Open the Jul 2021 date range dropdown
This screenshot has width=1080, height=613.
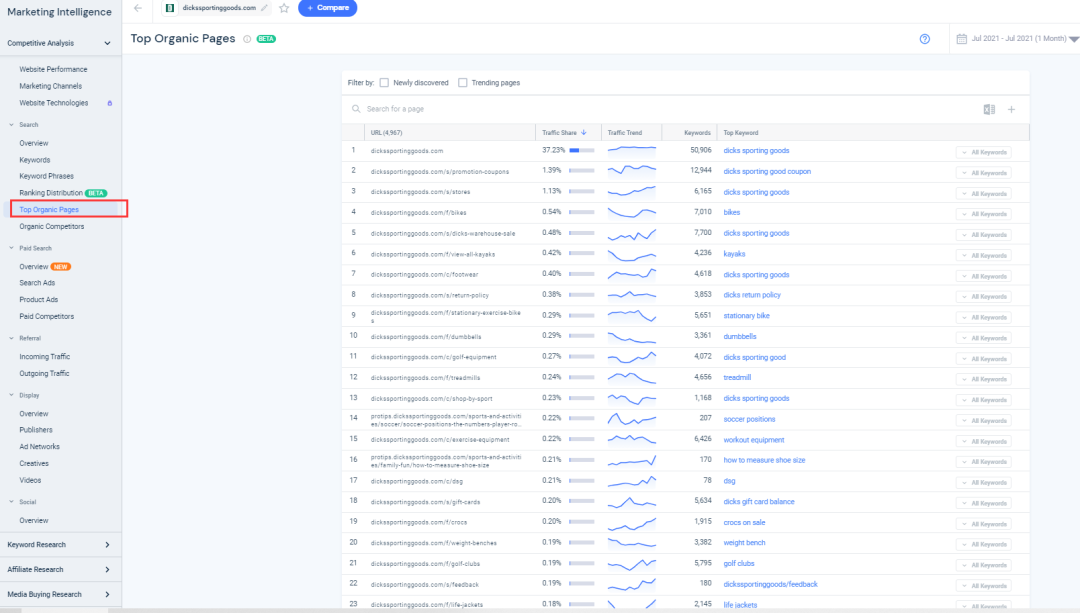coord(1019,39)
